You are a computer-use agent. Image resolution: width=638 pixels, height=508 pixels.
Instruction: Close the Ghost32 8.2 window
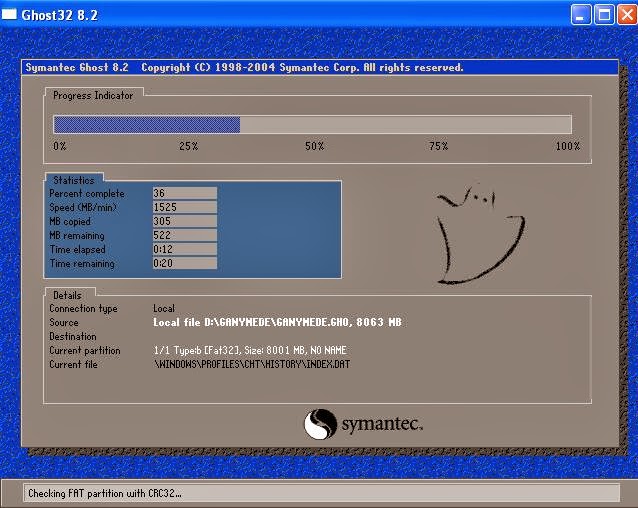627,15
